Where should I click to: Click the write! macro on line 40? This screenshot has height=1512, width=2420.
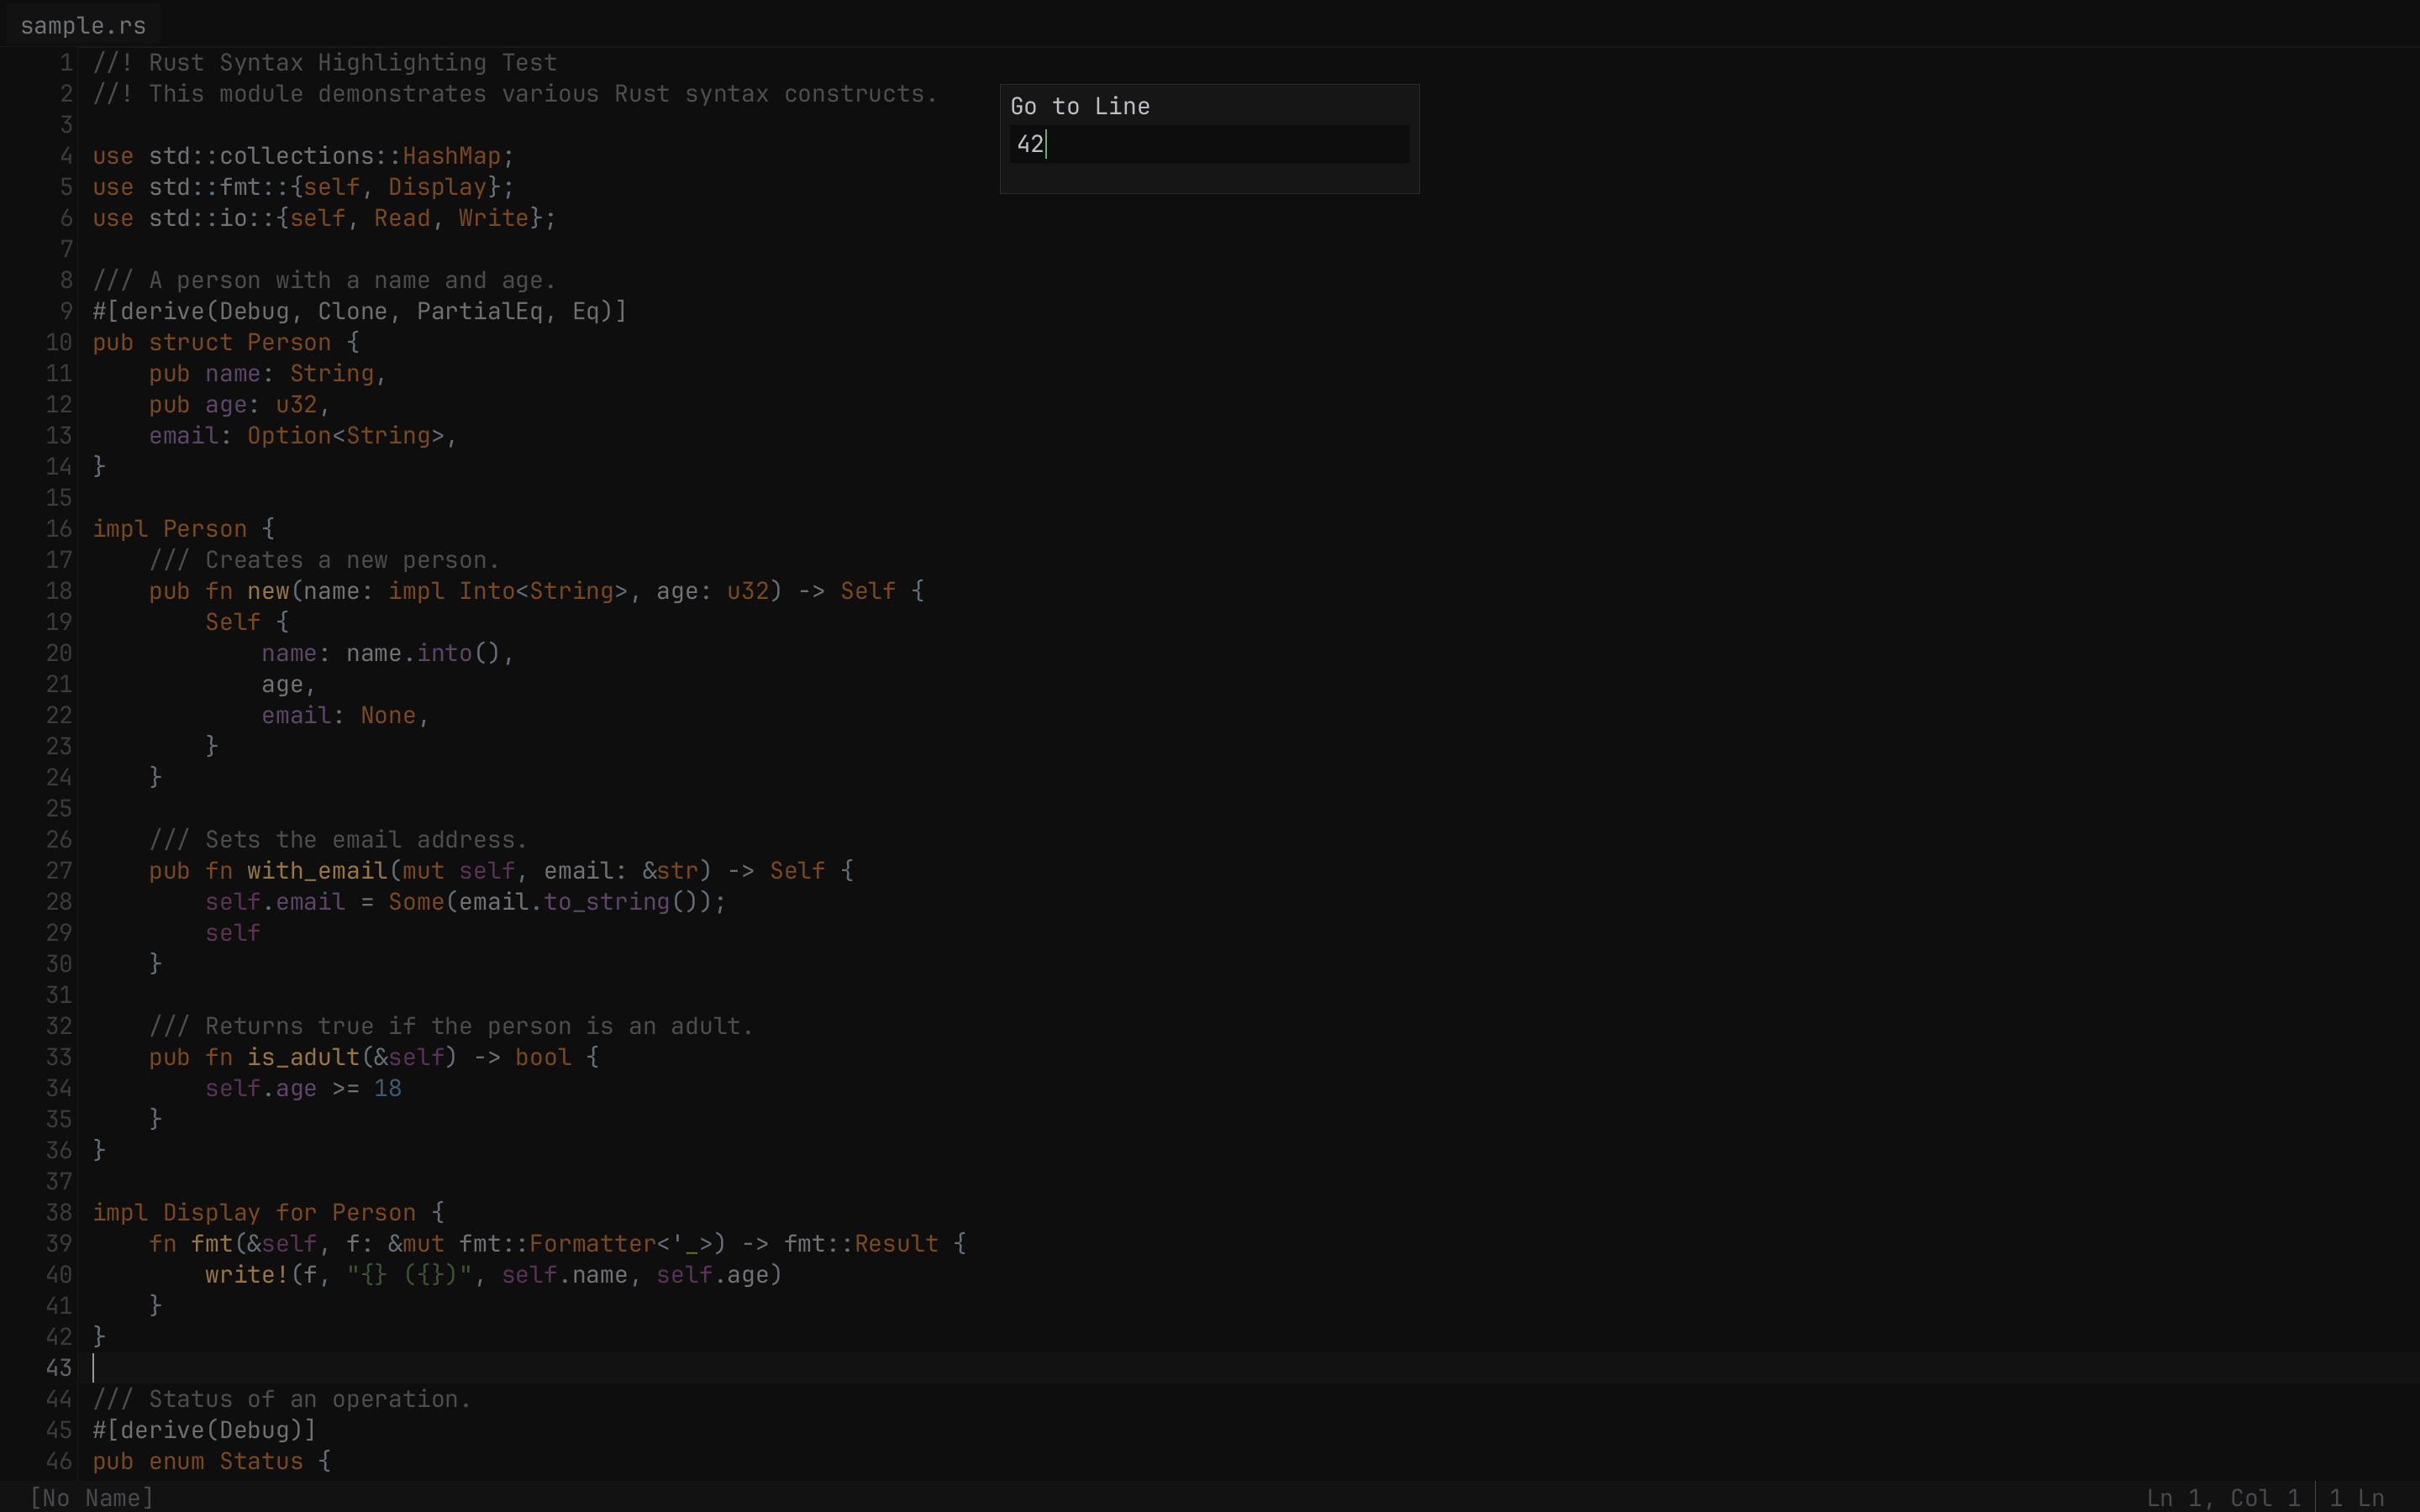[246, 1274]
